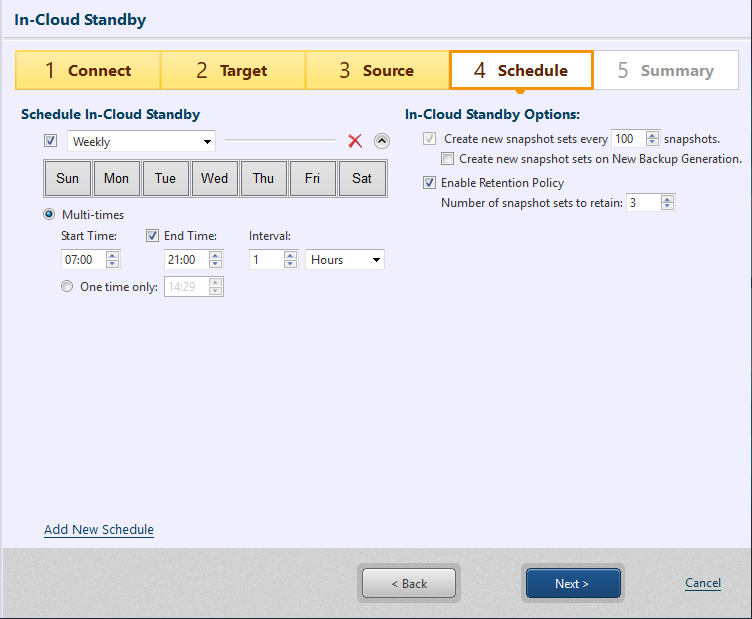This screenshot has width=752, height=619.
Task: Toggle the Mon day button
Action: coord(117,179)
